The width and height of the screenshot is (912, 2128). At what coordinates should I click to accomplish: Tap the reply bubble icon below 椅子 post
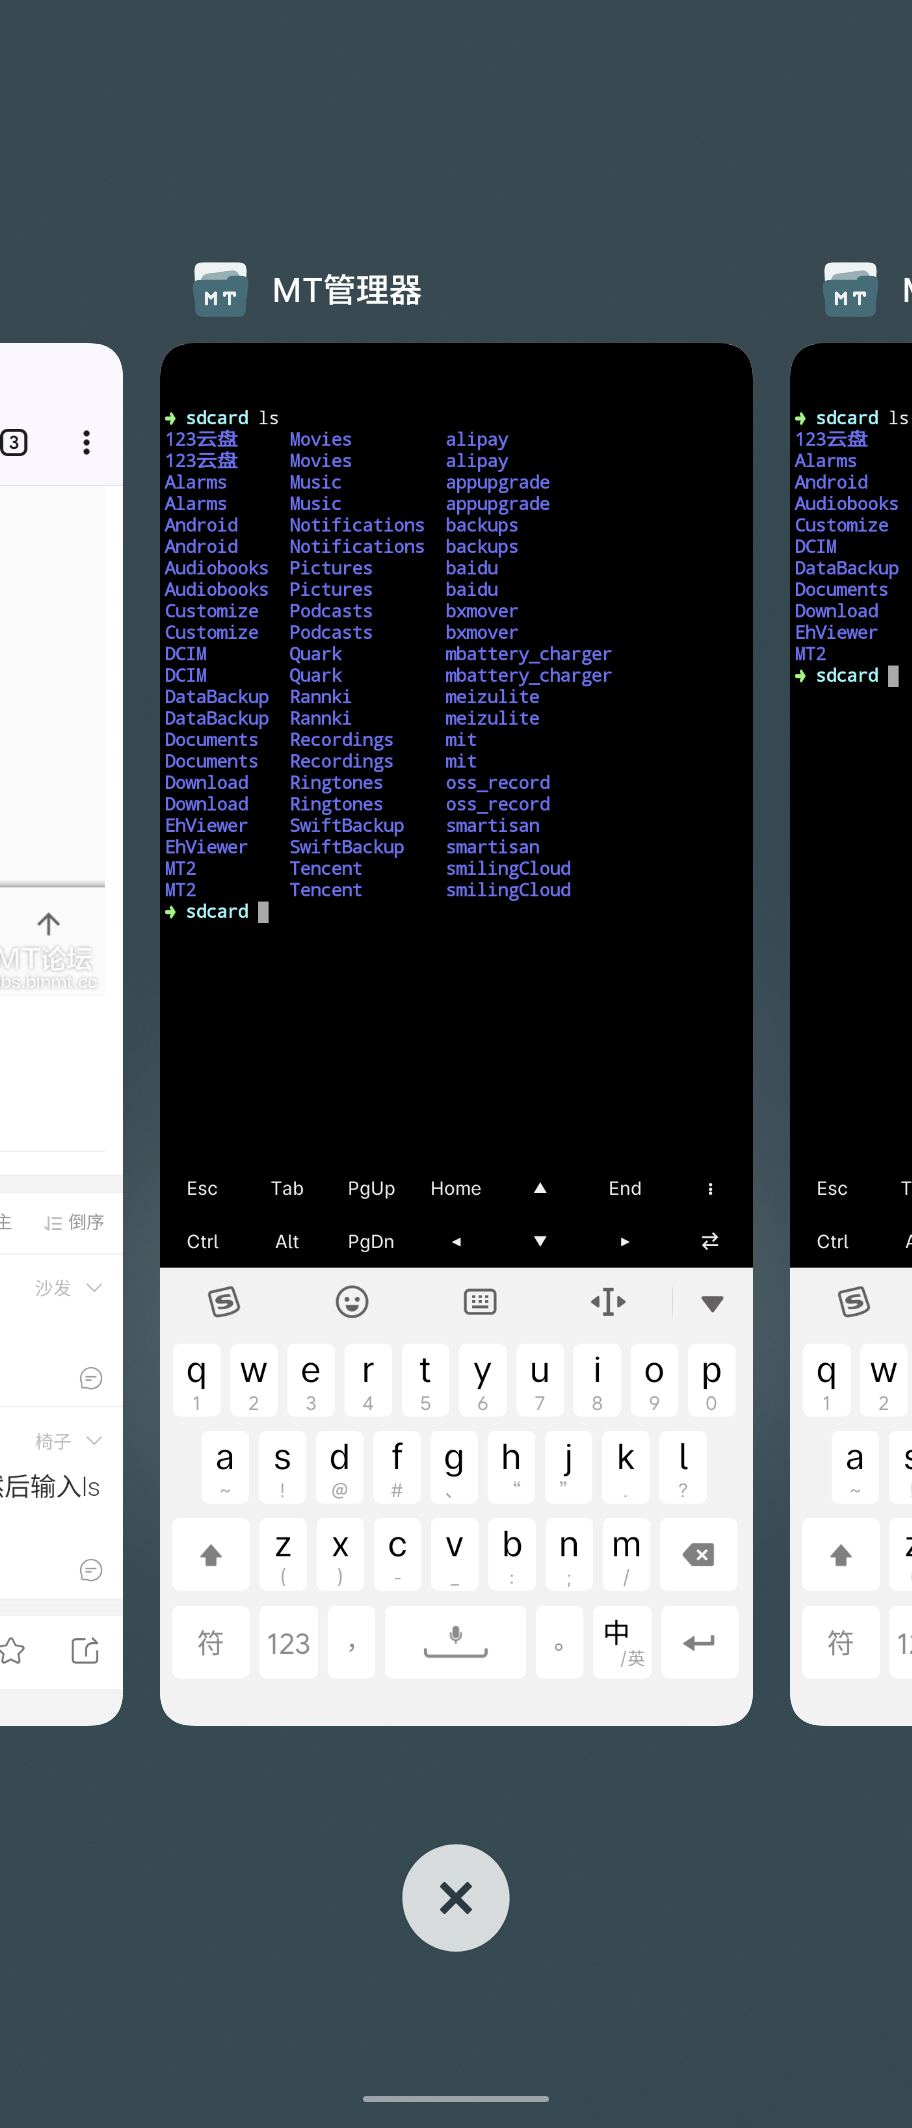coord(91,1570)
